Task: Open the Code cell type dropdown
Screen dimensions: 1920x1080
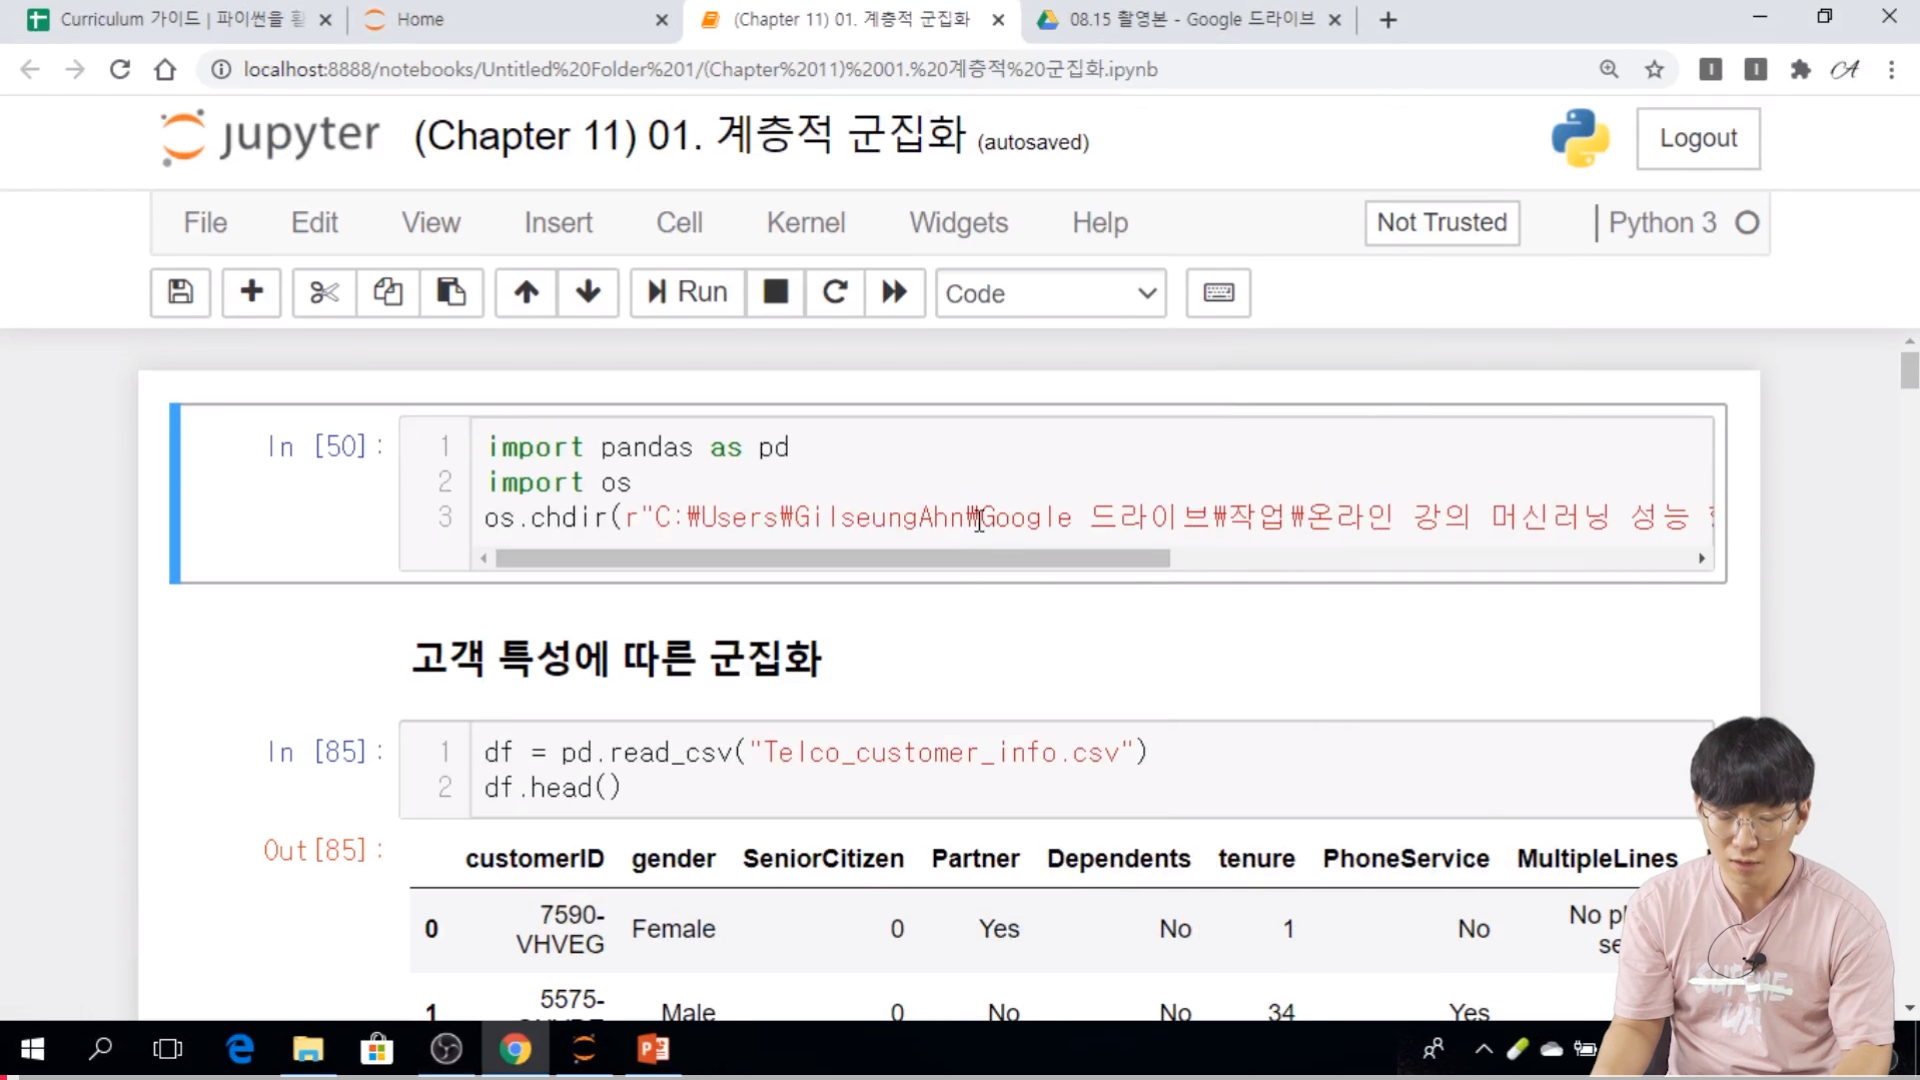Action: point(1050,293)
